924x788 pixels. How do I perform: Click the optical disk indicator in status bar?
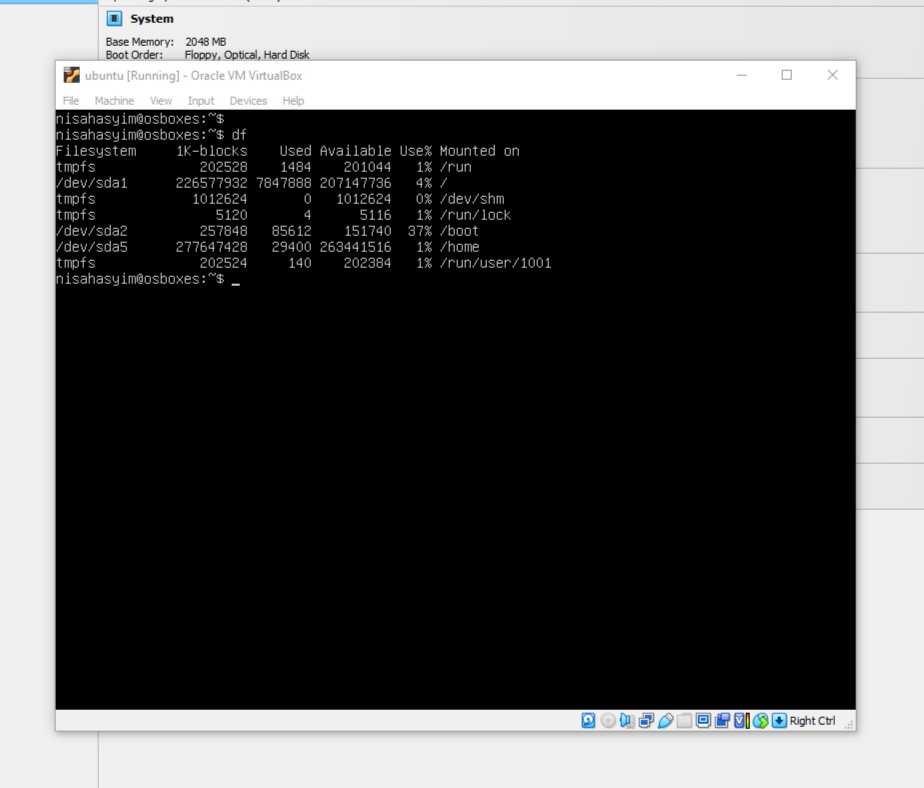(608, 720)
